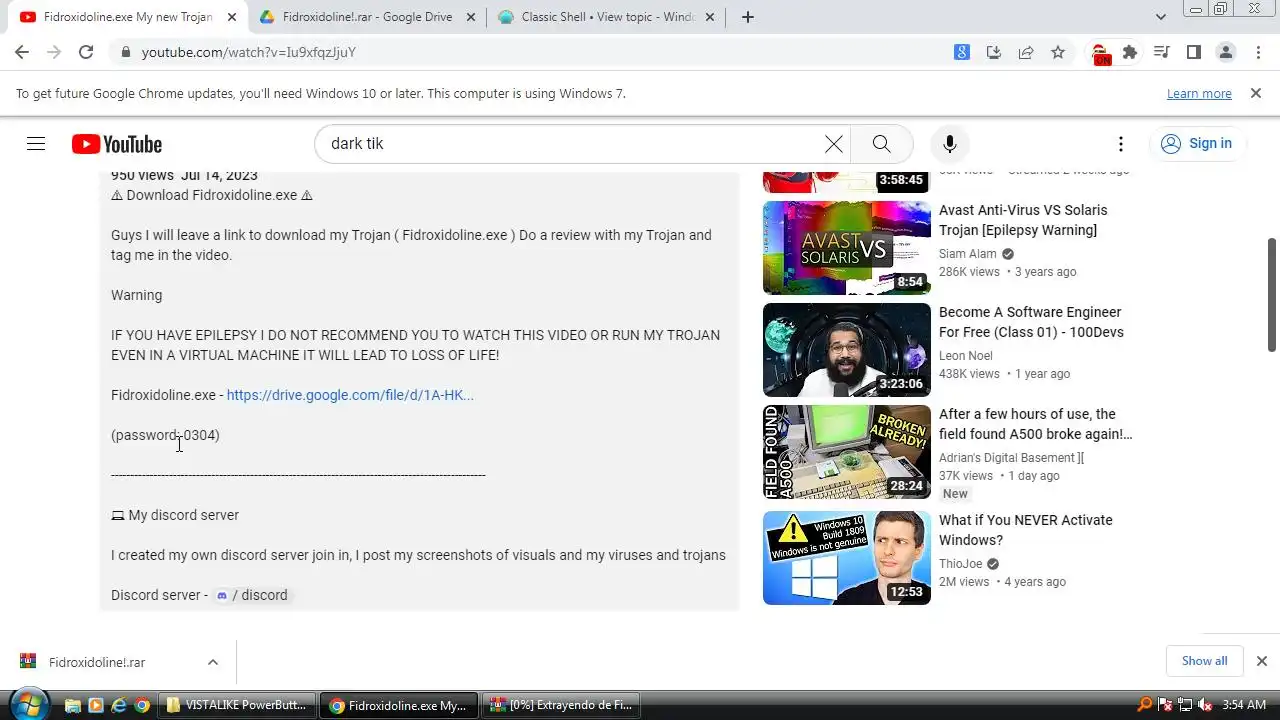Click the browser Forward arrow

[54, 52]
